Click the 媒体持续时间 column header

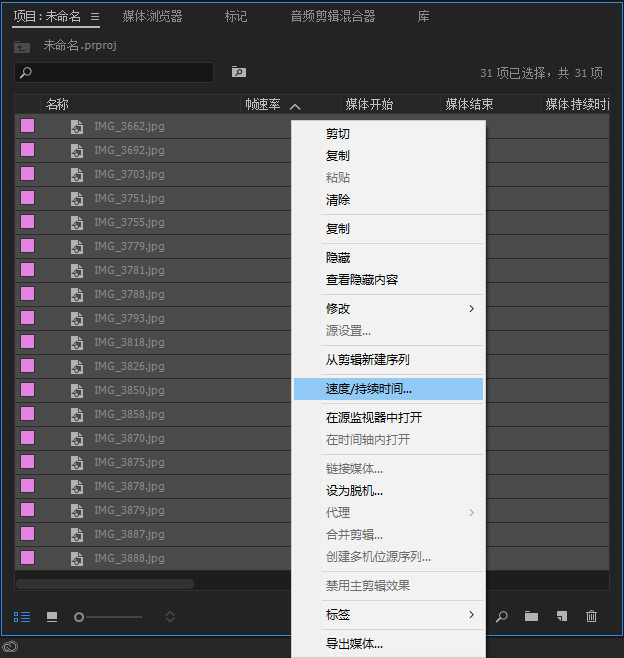575,104
